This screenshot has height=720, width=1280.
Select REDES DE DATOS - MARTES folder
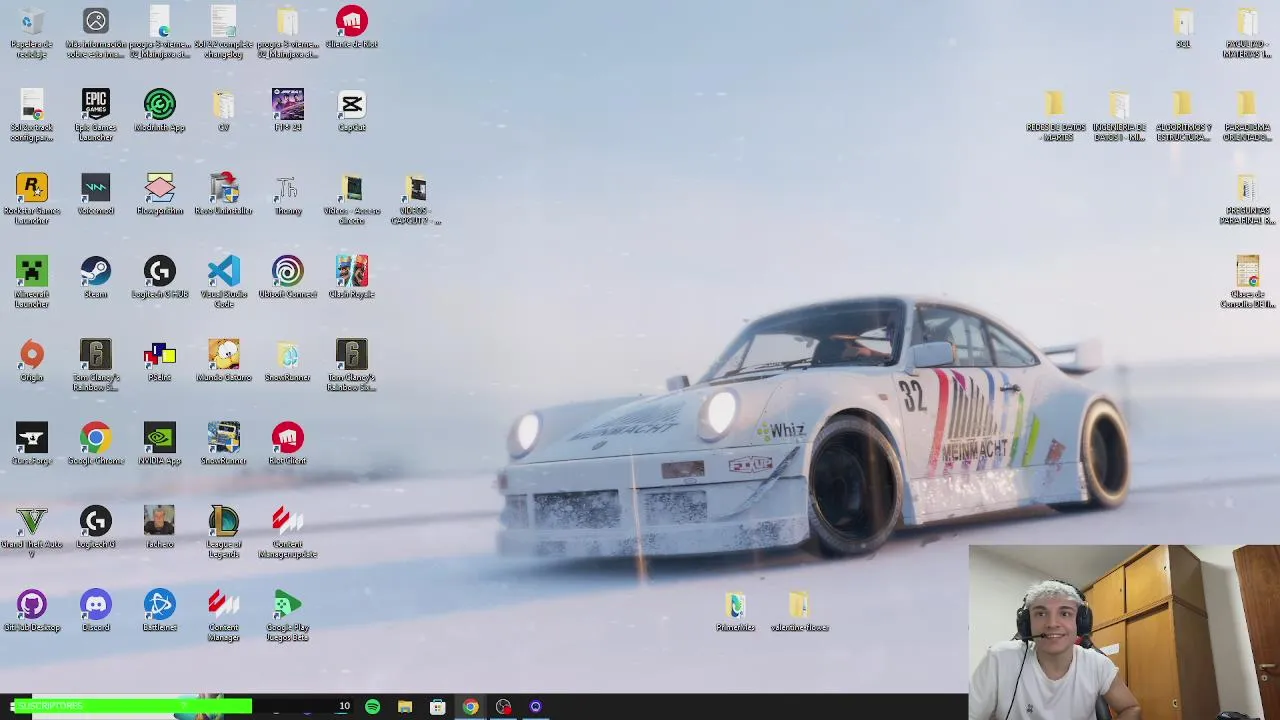coord(1055,115)
